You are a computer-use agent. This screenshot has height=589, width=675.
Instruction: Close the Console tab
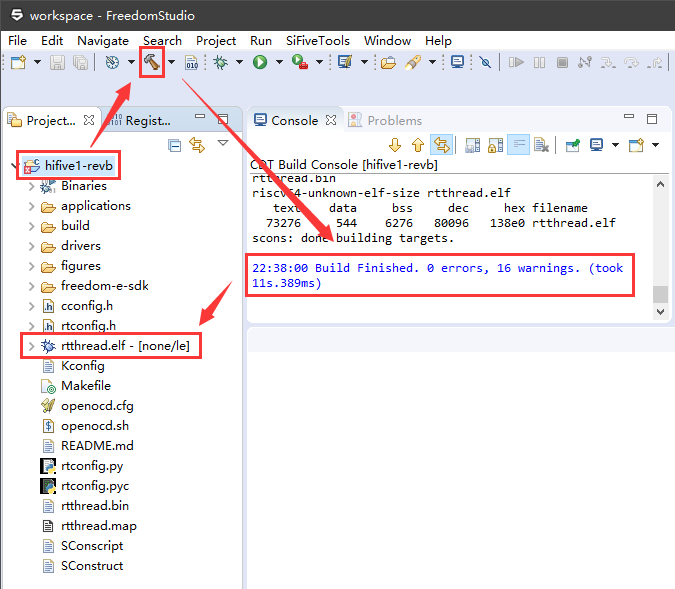tap(331, 120)
